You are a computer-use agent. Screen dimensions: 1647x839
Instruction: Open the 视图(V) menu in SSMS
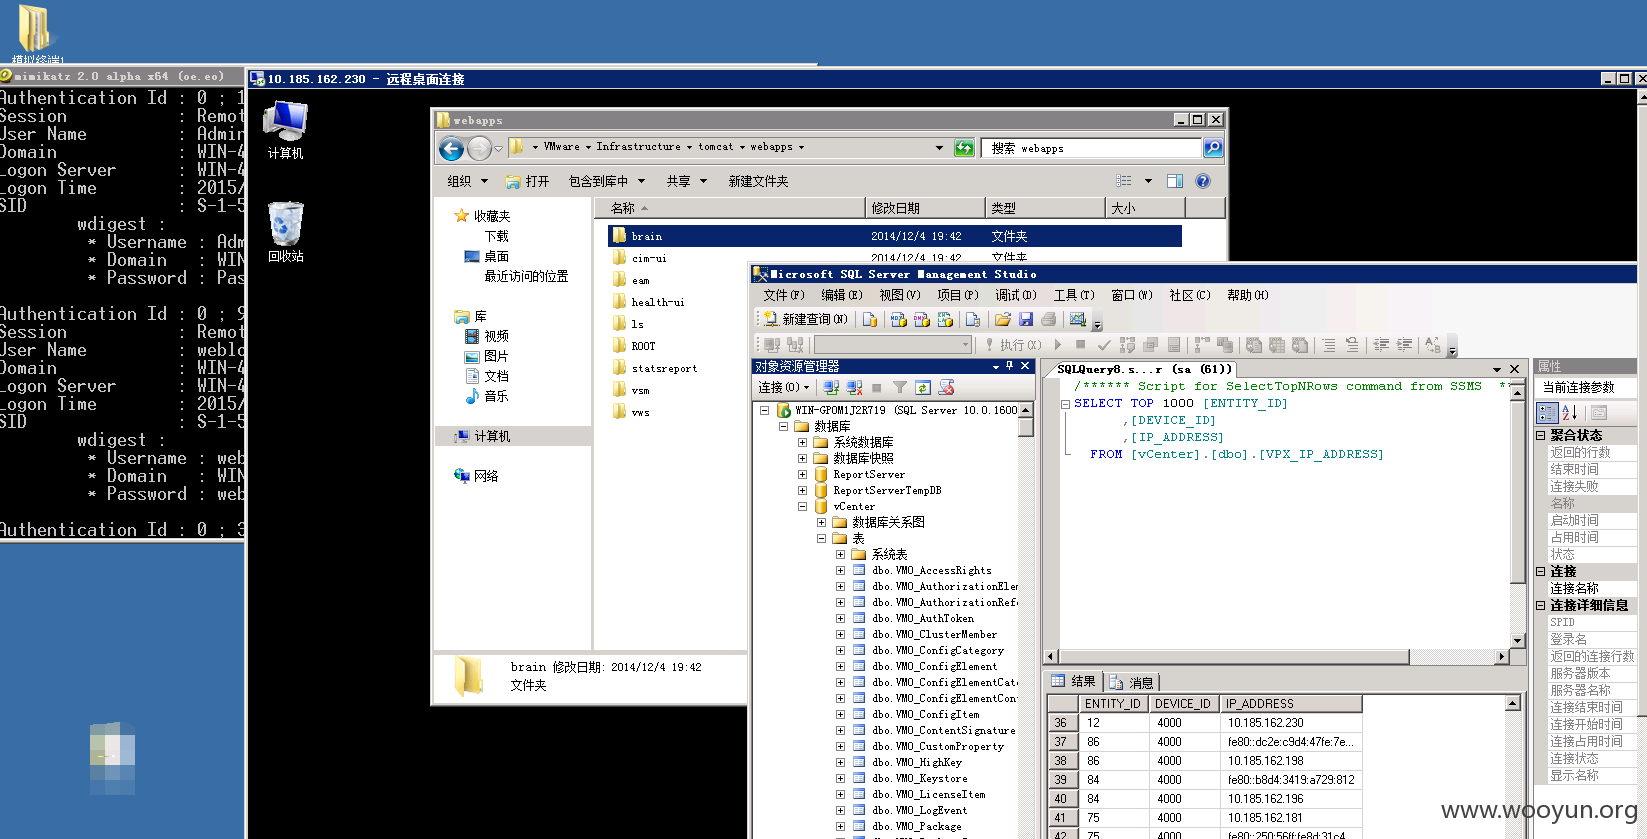point(900,295)
